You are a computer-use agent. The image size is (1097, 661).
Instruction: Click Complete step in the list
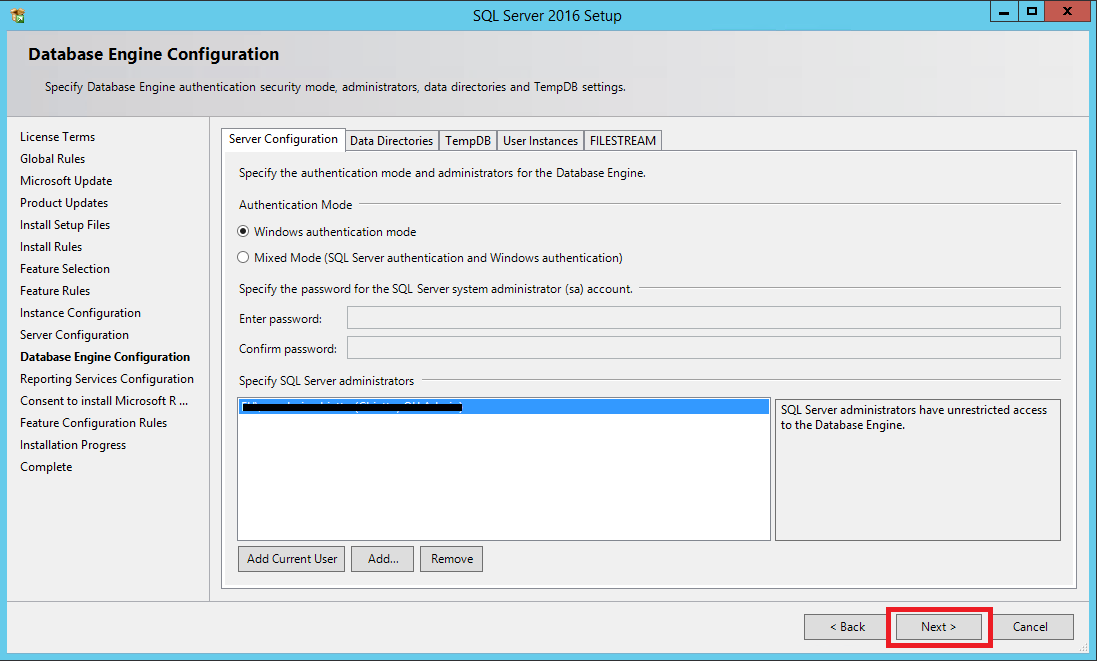tap(46, 467)
